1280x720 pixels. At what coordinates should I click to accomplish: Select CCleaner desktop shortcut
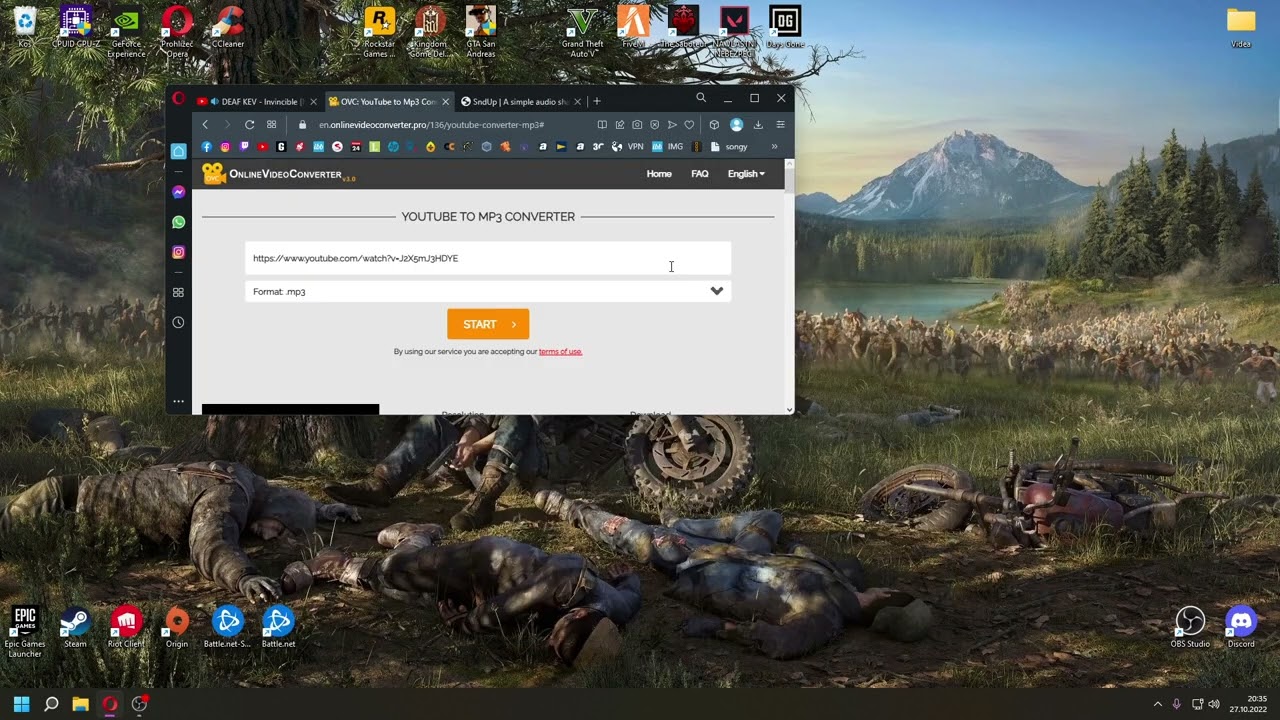tap(228, 28)
